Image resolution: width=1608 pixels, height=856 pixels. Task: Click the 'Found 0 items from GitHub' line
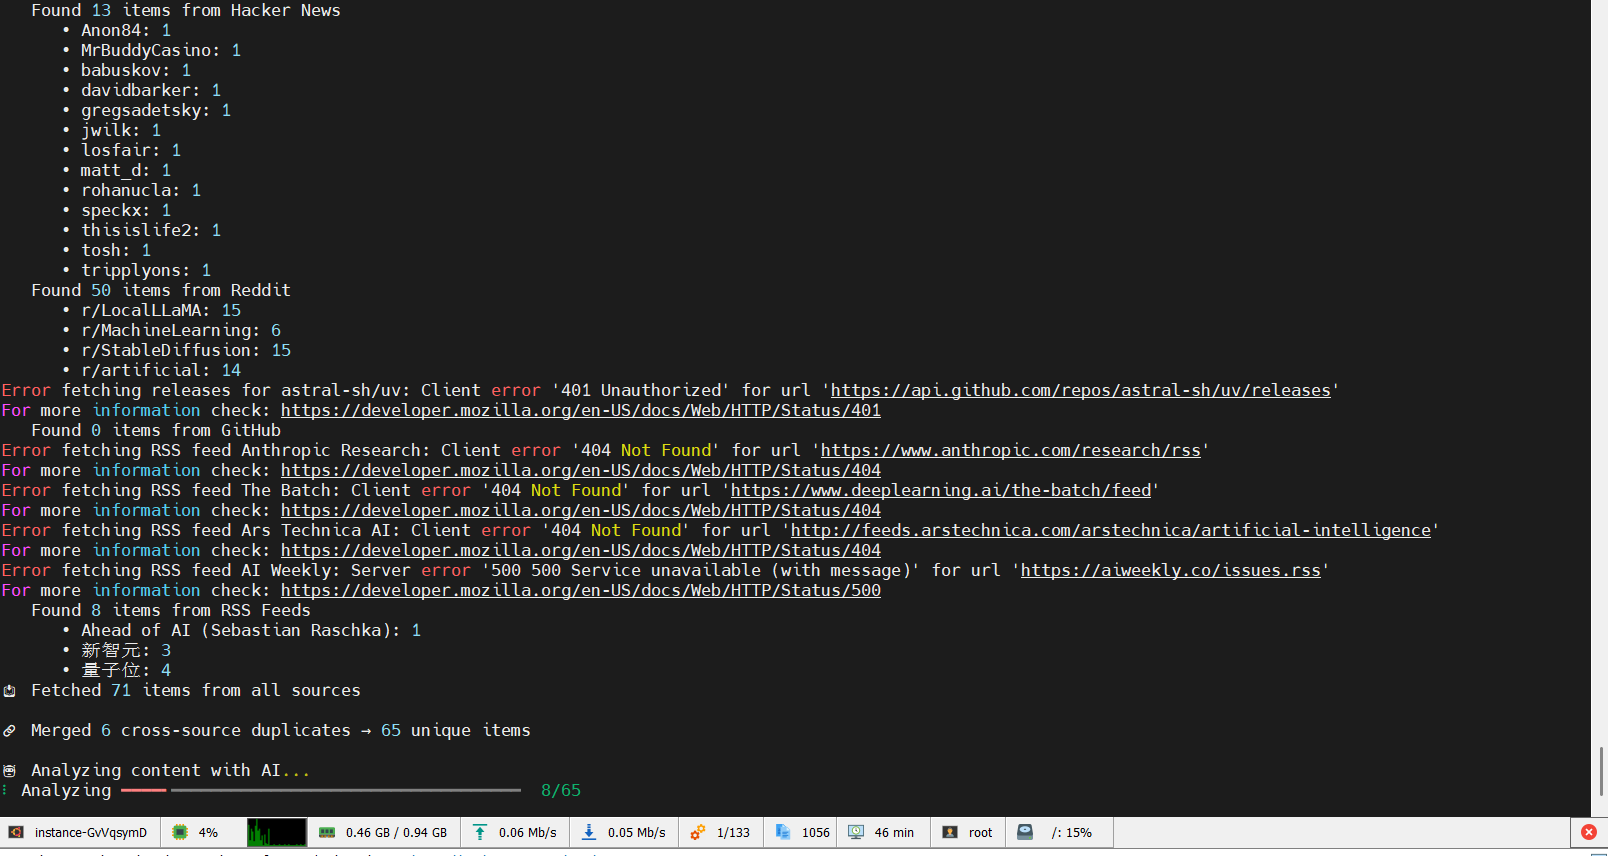[x=156, y=430]
